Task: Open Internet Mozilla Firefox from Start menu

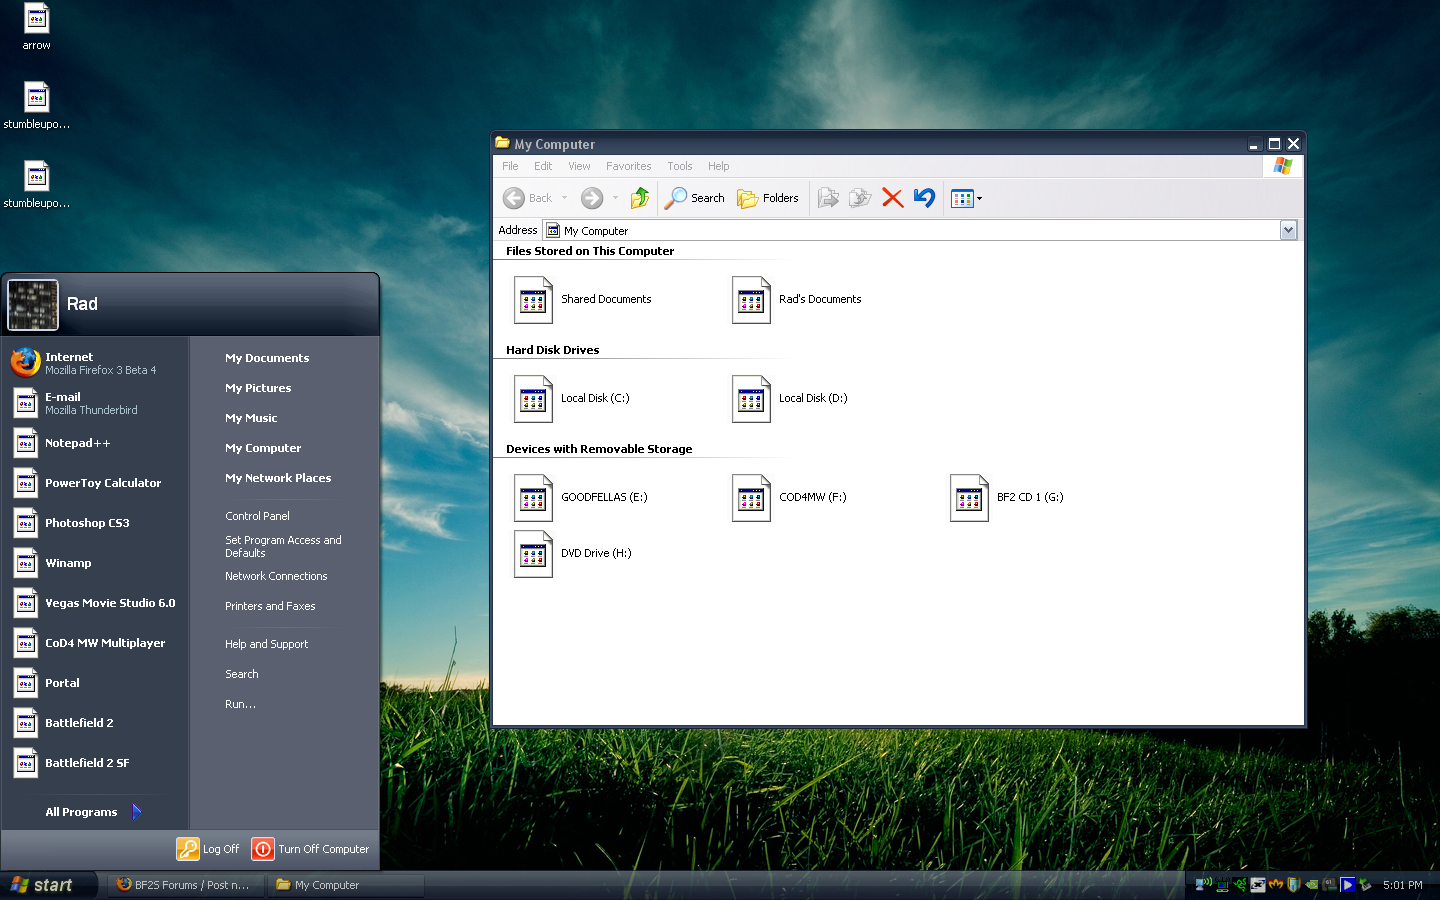Action: point(96,362)
